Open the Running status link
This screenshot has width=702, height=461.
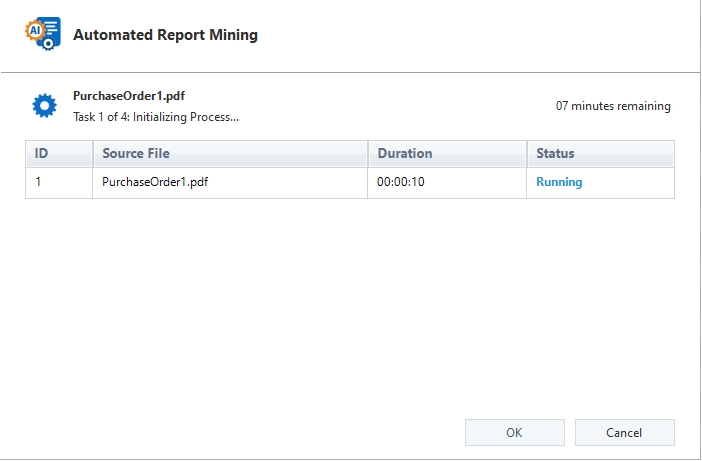559,182
